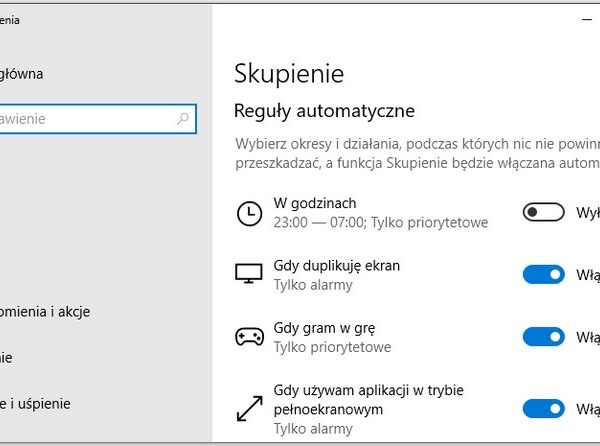Open the Gdy używam aplikacji w trybie pełnoekranowym rule
This screenshot has height=446, width=600.
pos(368,390)
